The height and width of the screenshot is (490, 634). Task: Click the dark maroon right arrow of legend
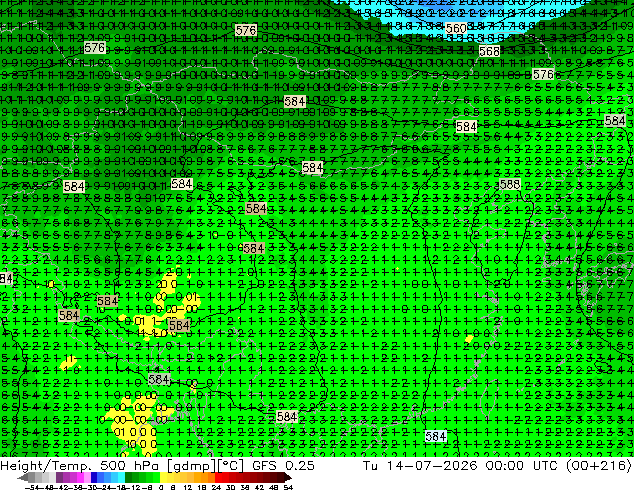(288, 477)
